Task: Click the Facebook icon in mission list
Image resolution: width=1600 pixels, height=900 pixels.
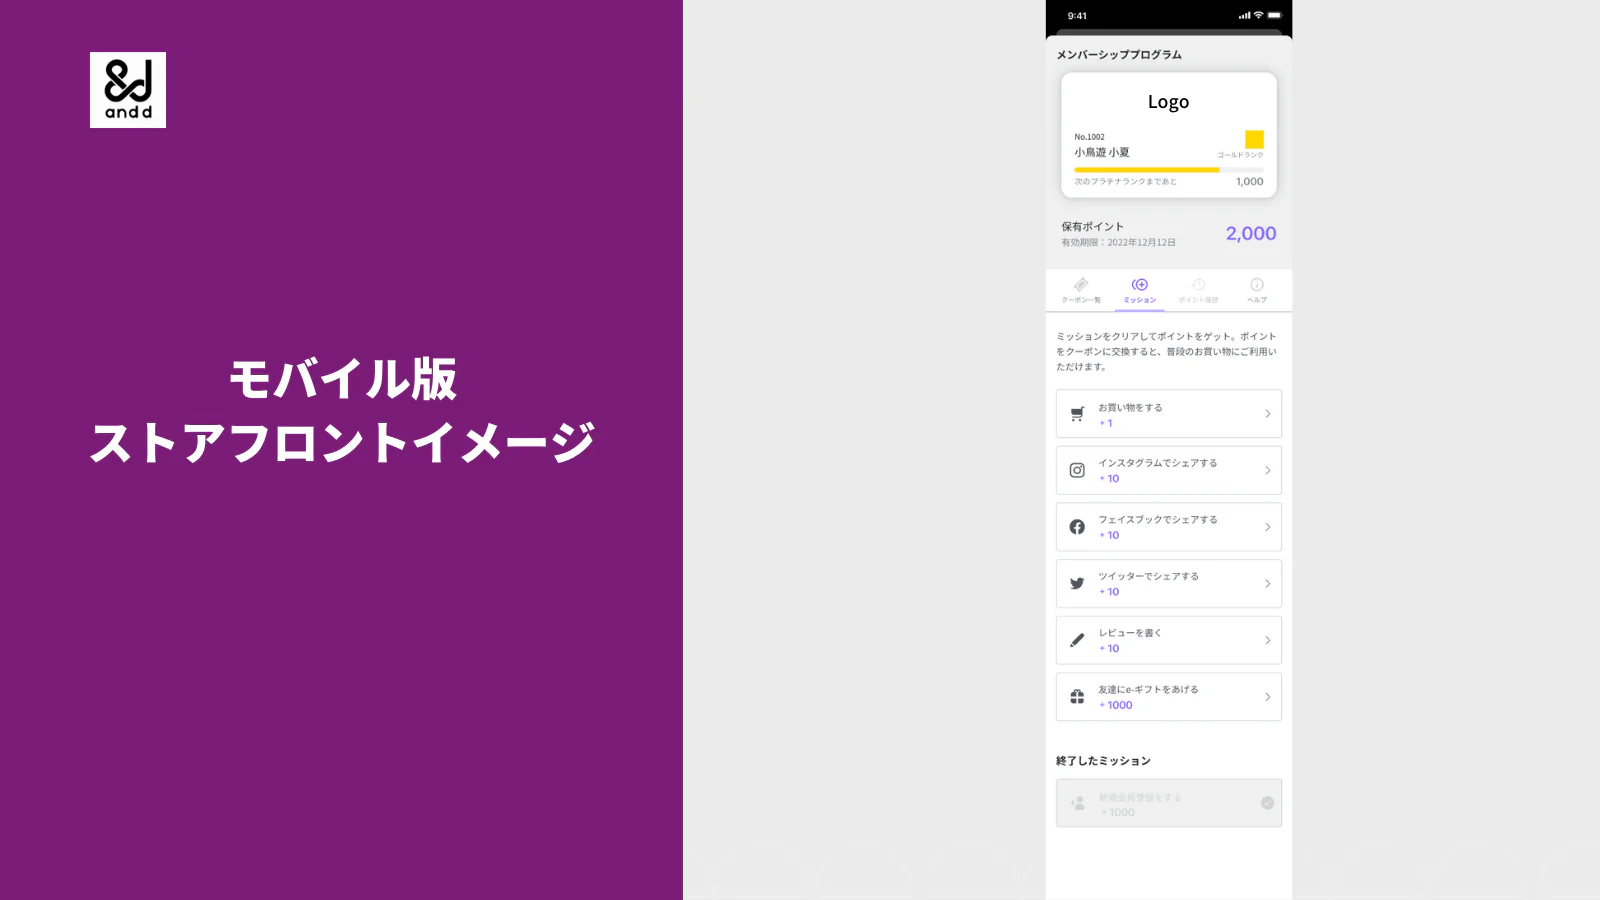Action: pos(1077,527)
